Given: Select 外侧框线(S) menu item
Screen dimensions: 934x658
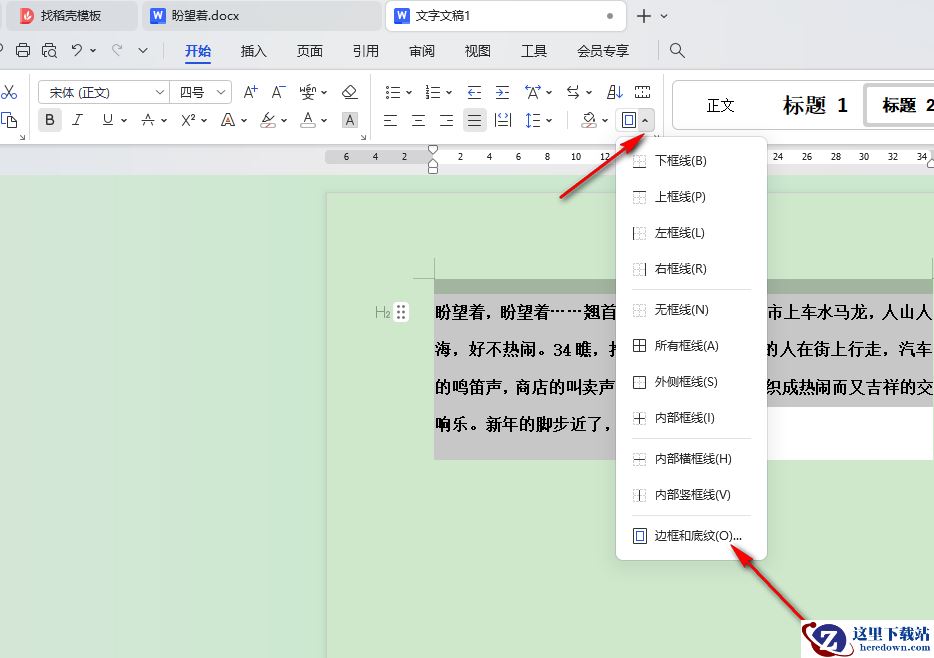Looking at the screenshot, I should (691, 382).
